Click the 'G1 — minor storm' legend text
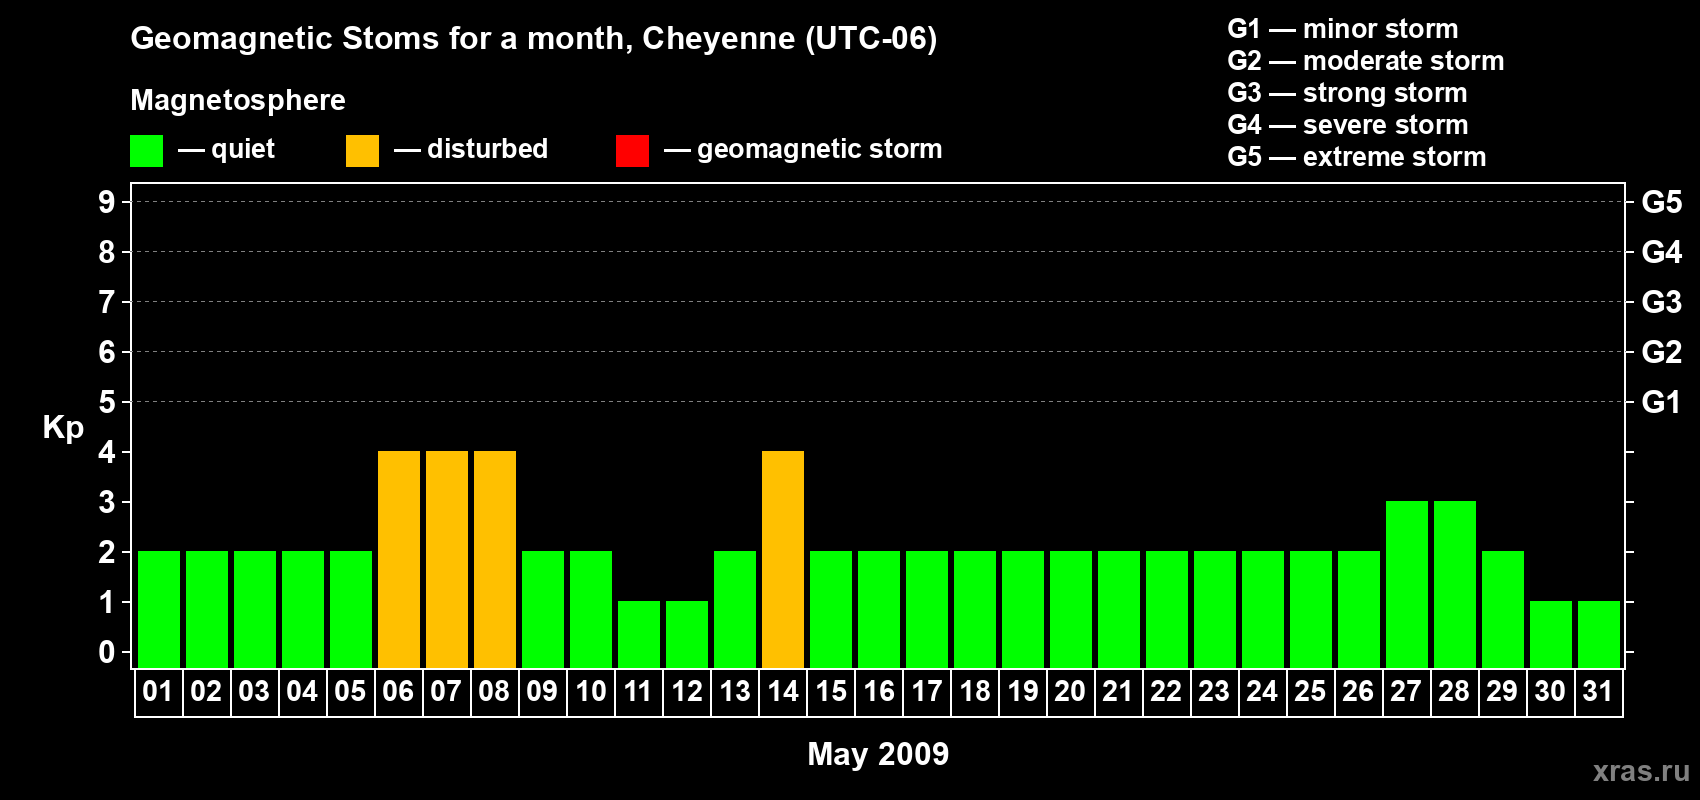Image resolution: width=1700 pixels, height=800 pixels. coord(1343,29)
